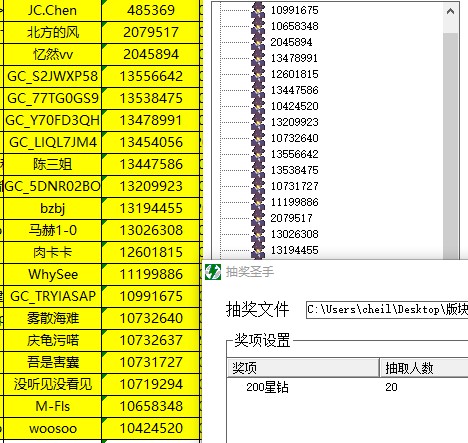Click spreadsheet cell GC_S2JWXP58
The image size is (468, 443).
coord(52,76)
